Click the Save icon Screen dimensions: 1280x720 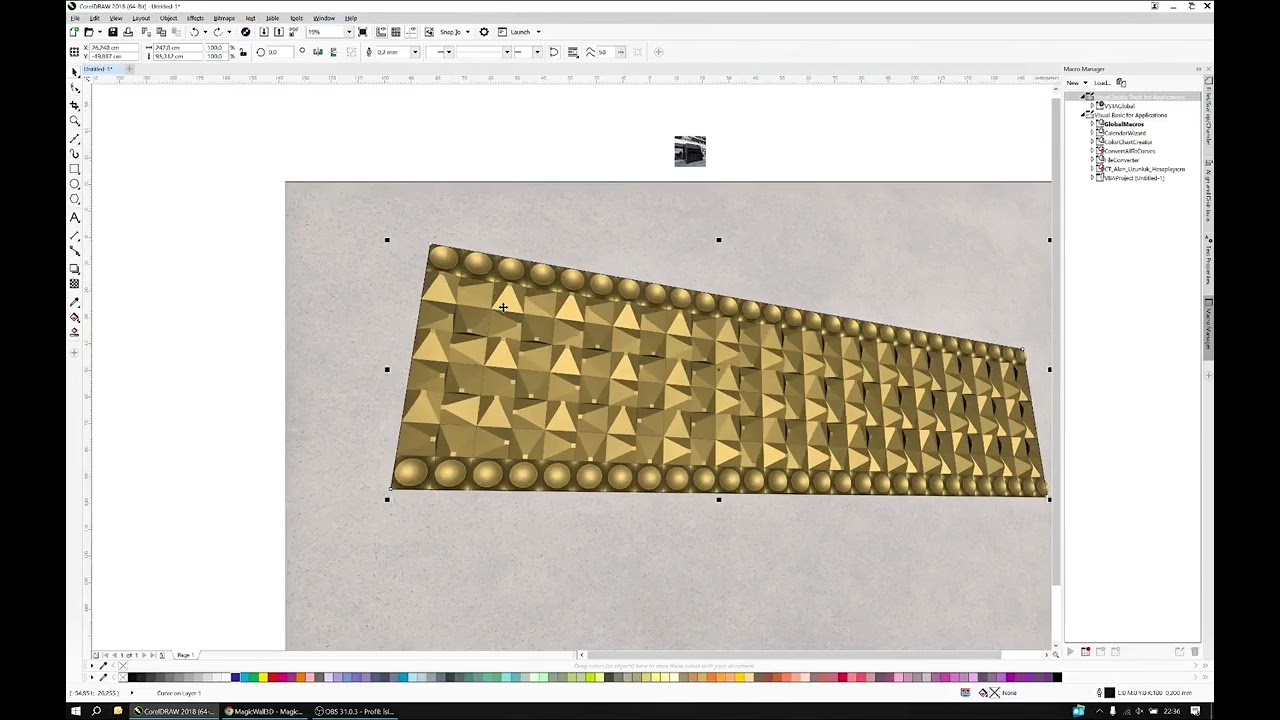(x=112, y=32)
